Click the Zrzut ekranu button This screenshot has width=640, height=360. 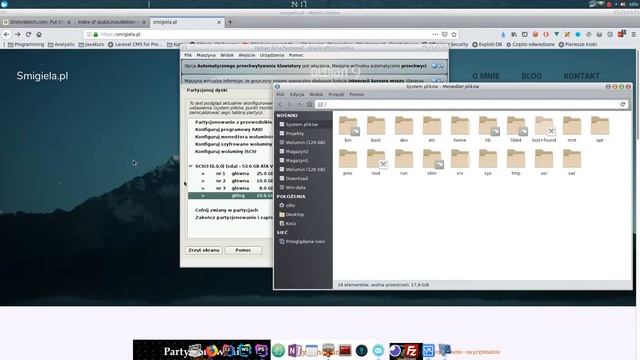(x=204, y=250)
